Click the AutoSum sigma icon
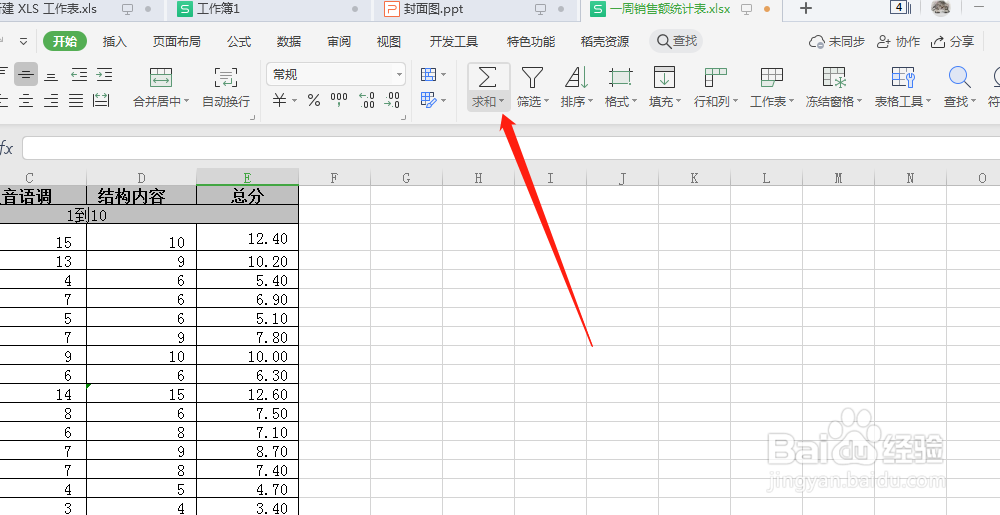 pos(488,78)
